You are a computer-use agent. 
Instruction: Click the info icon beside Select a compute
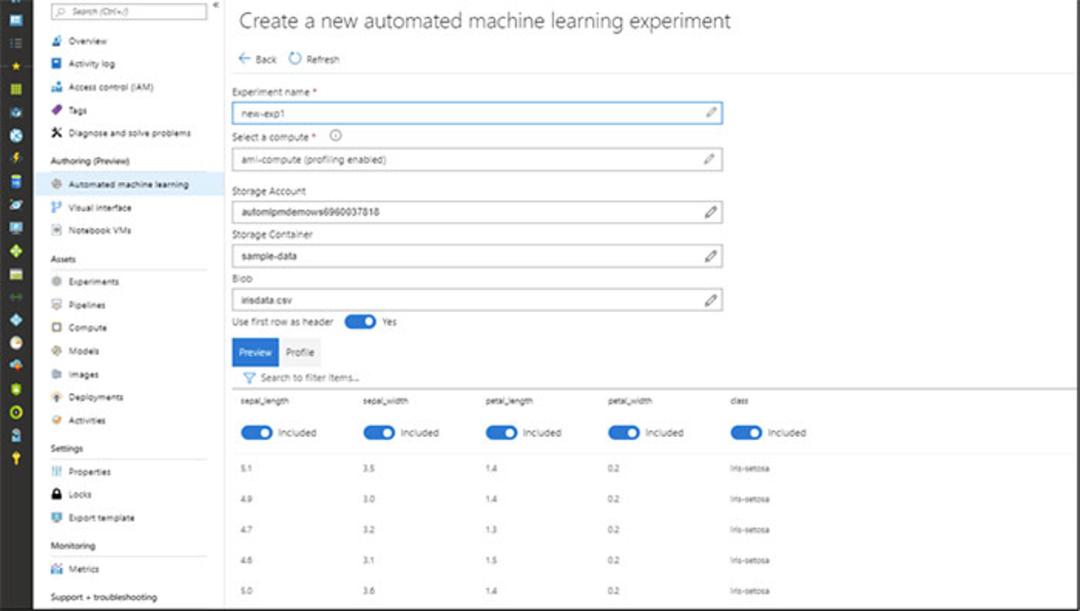tap(335, 136)
